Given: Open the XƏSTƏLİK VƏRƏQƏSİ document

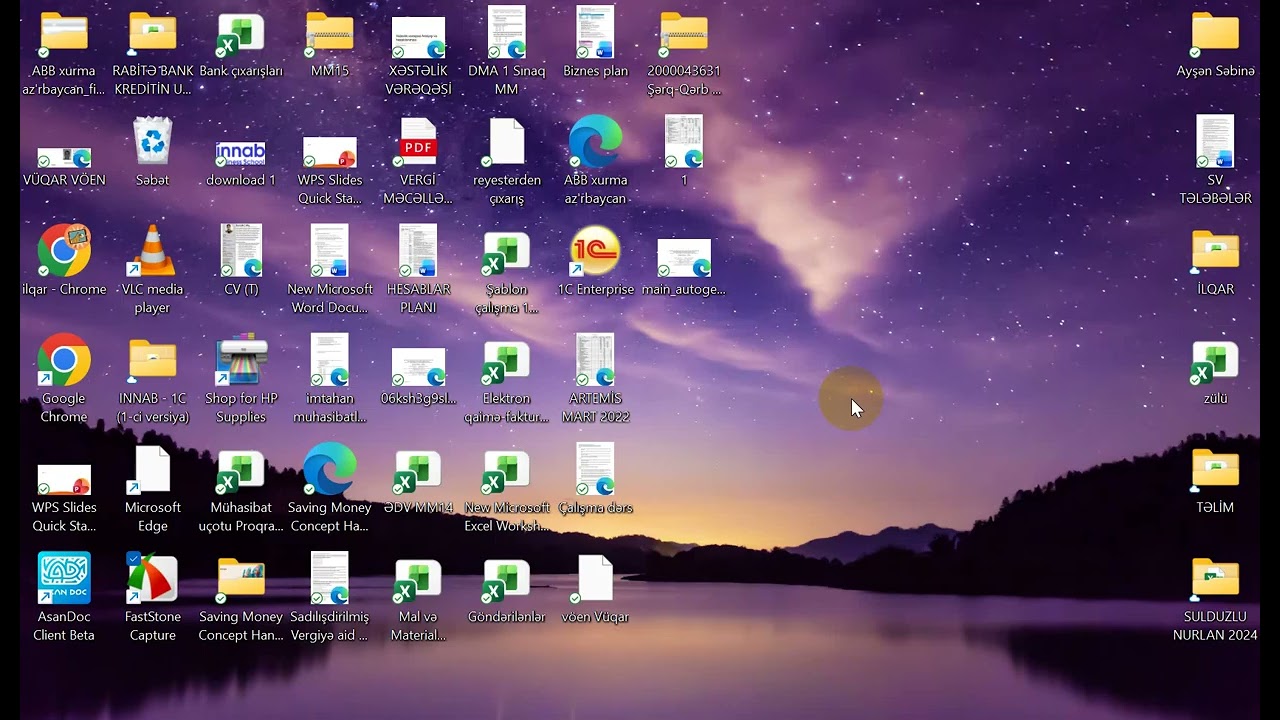Looking at the screenshot, I should [418, 37].
